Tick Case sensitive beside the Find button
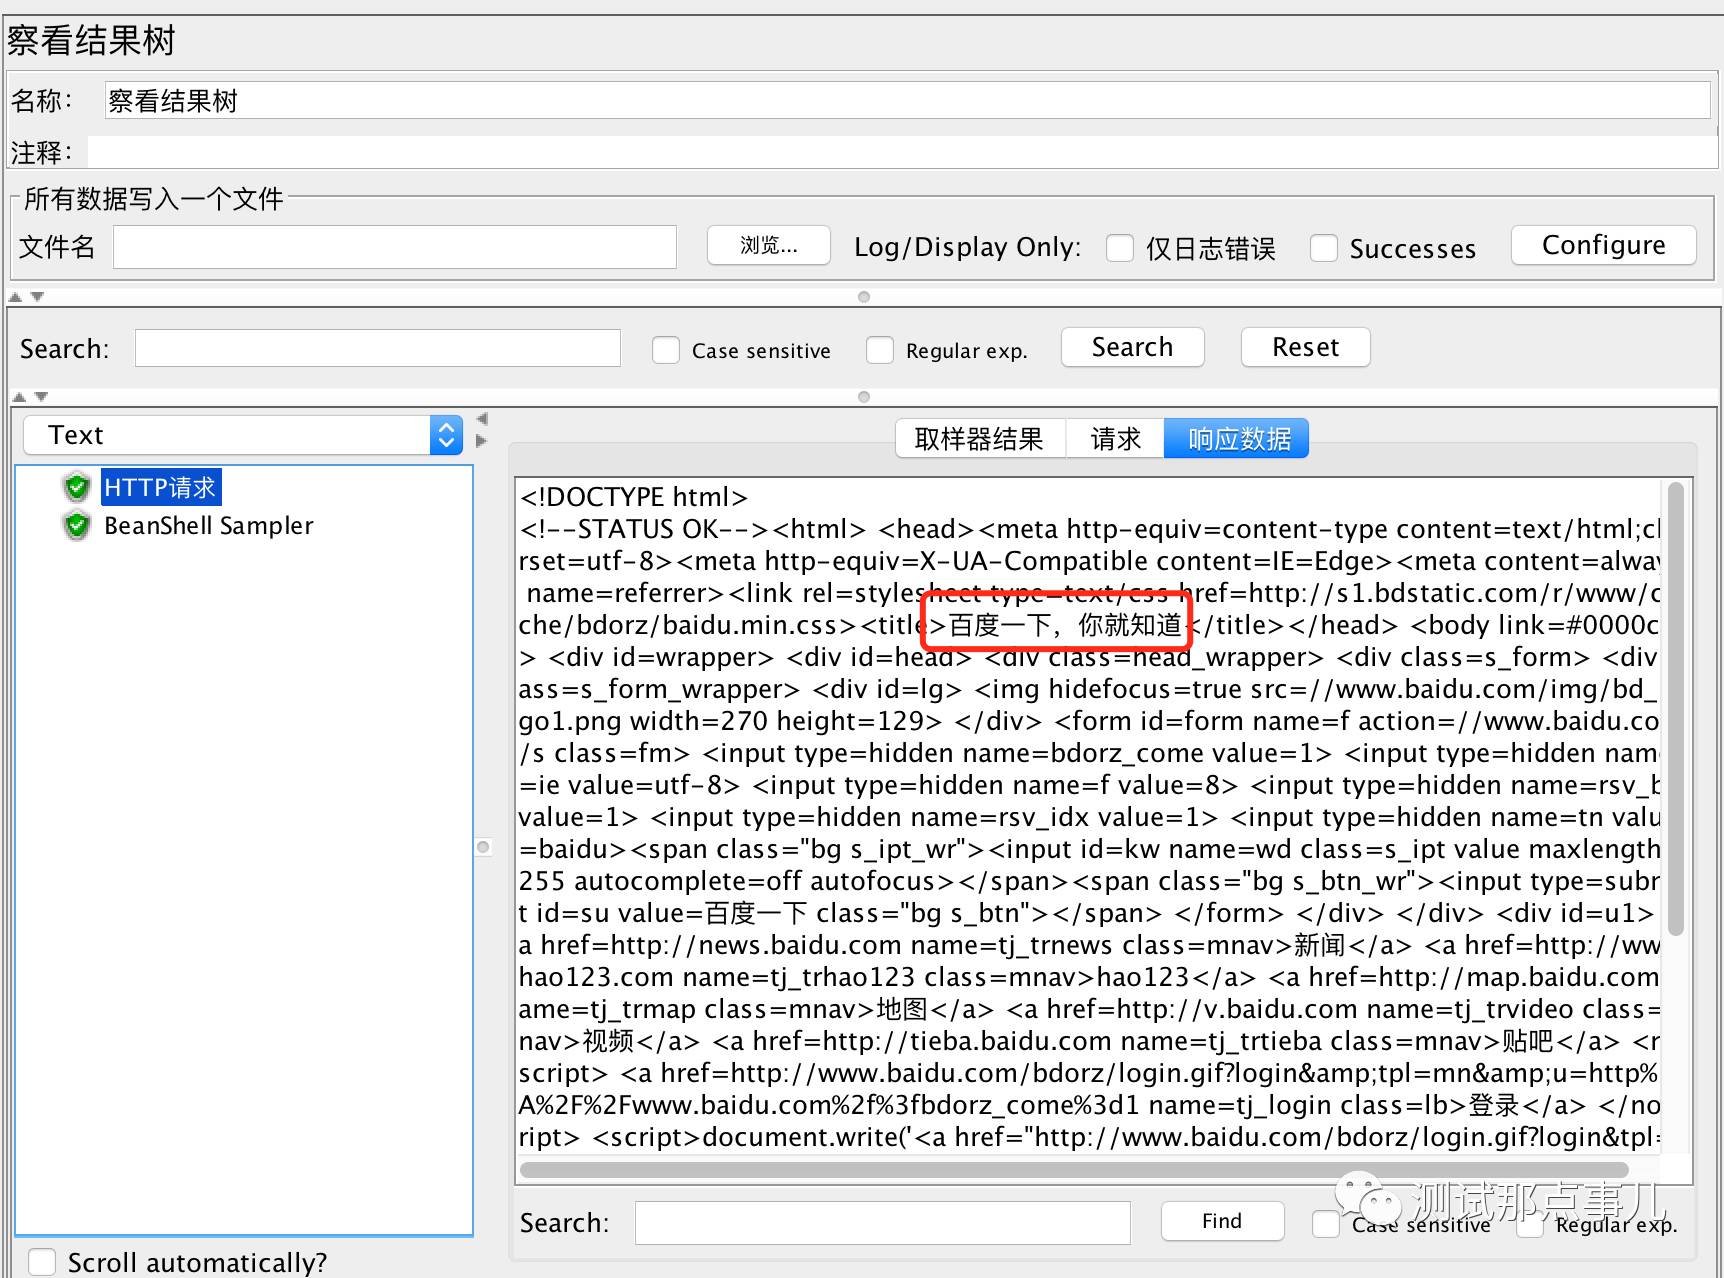Screen dimensions: 1724x1278 pyautogui.click(x=1326, y=1223)
